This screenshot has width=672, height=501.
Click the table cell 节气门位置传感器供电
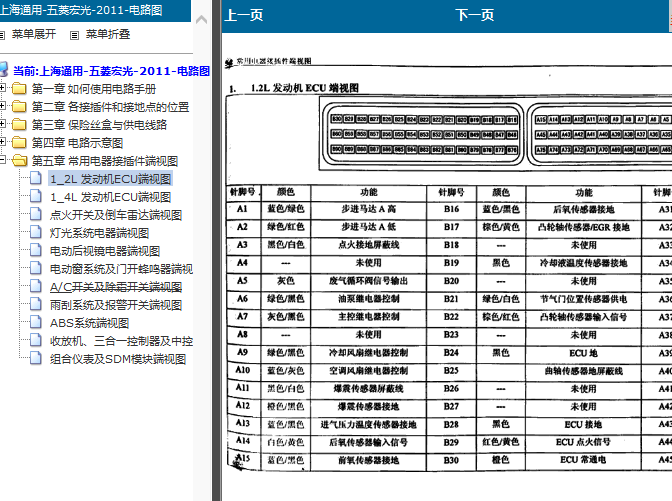(583, 299)
